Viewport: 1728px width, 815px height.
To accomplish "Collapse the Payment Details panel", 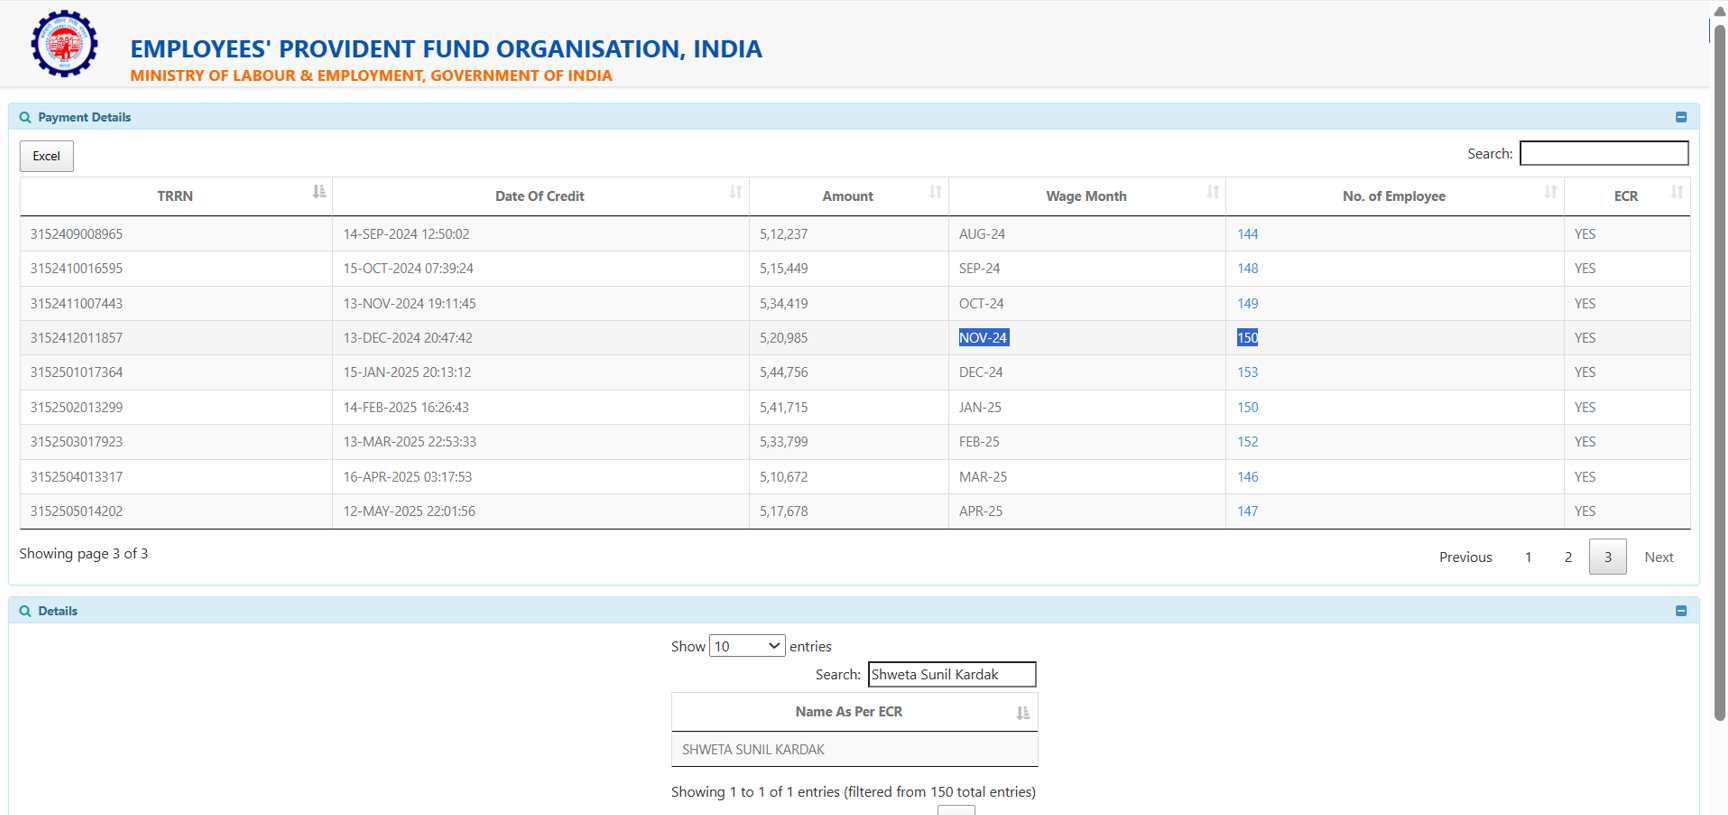I will (1681, 117).
